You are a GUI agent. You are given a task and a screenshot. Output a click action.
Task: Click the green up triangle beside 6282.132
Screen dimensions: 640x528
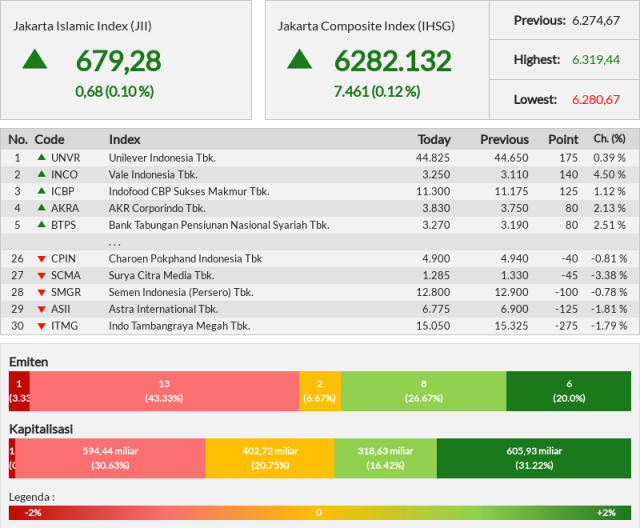pyautogui.click(x=300, y=59)
